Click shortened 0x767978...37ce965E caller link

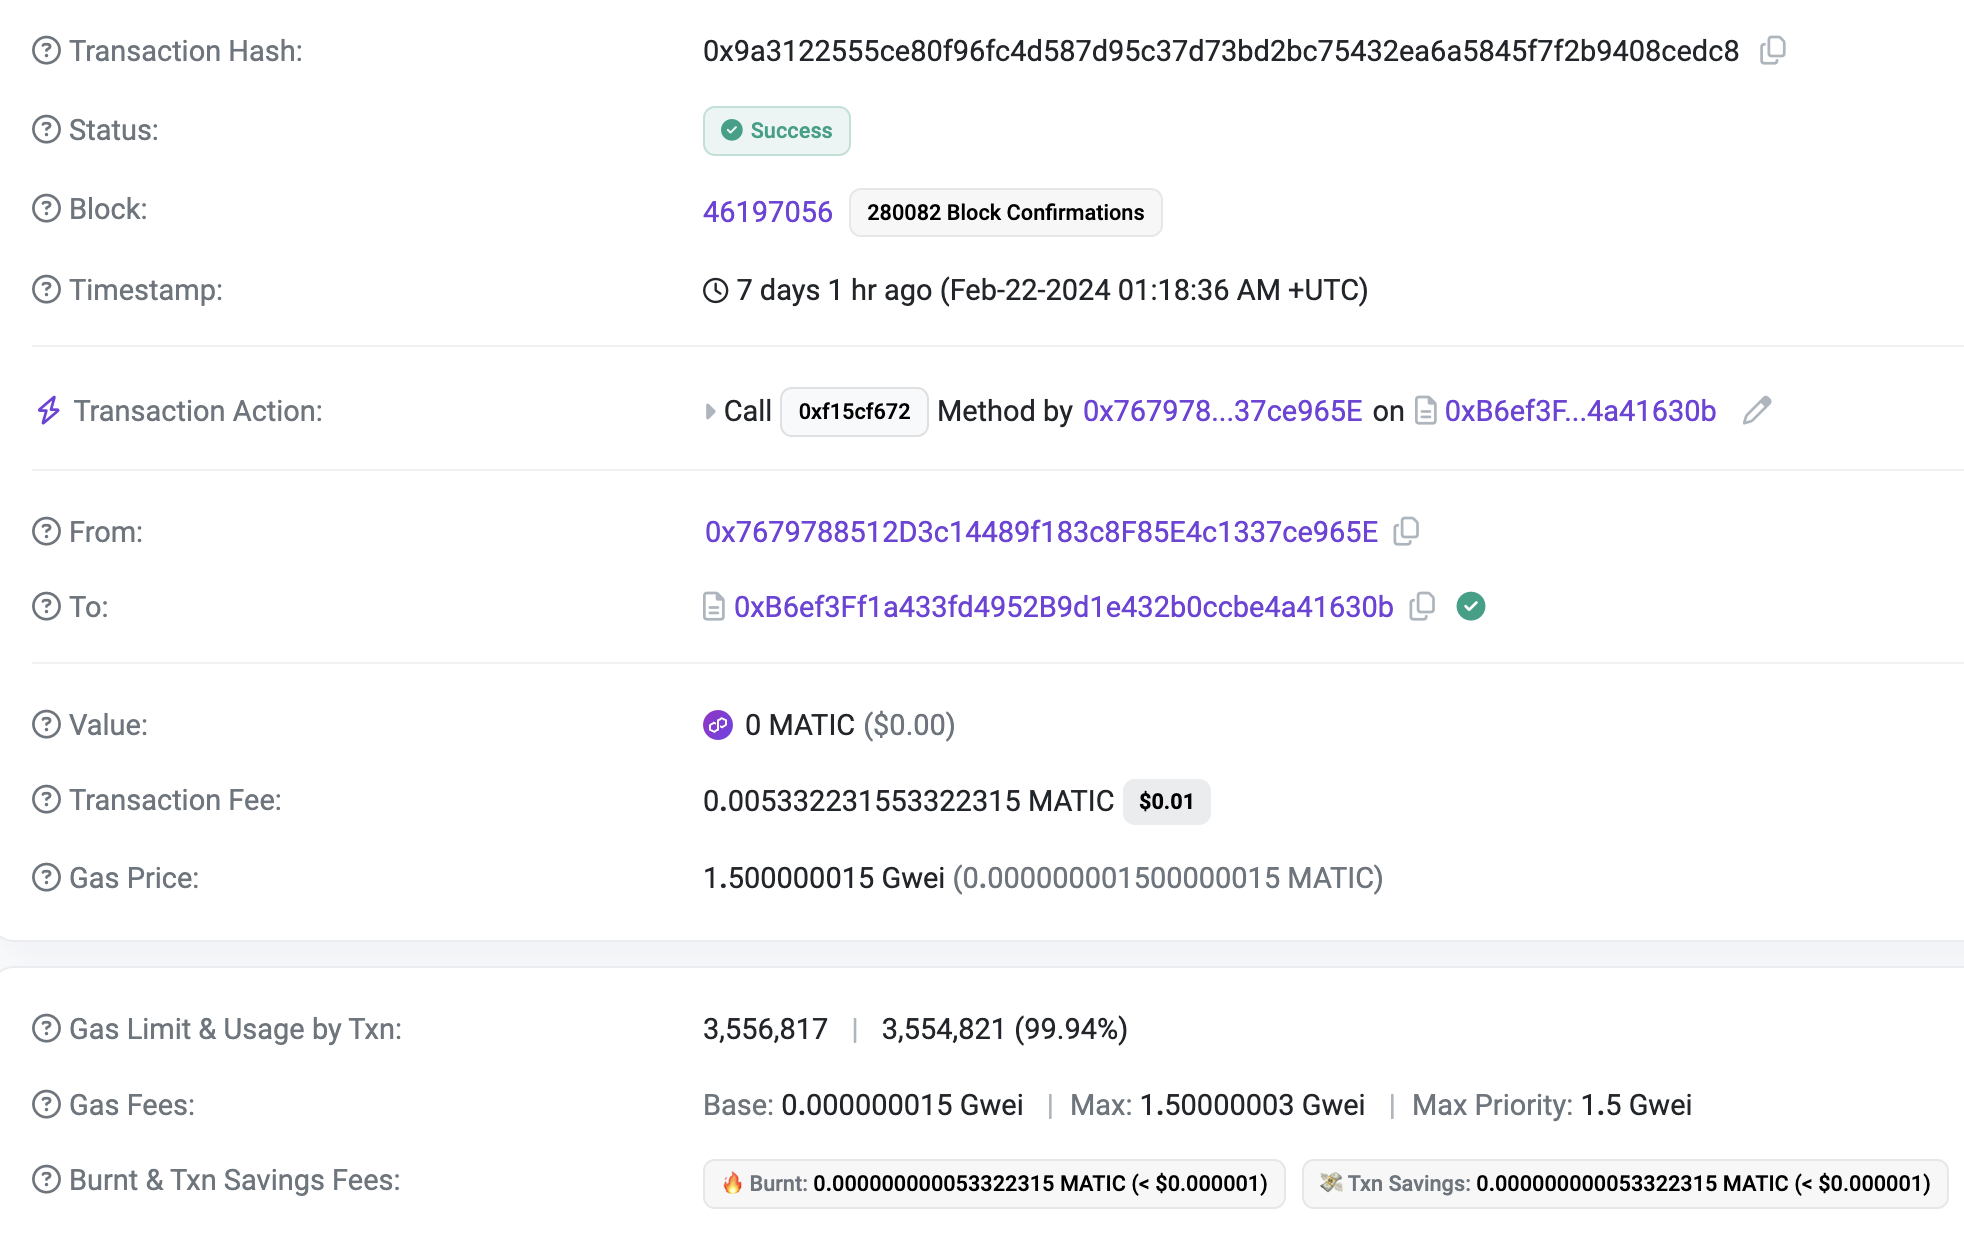[x=1222, y=411]
